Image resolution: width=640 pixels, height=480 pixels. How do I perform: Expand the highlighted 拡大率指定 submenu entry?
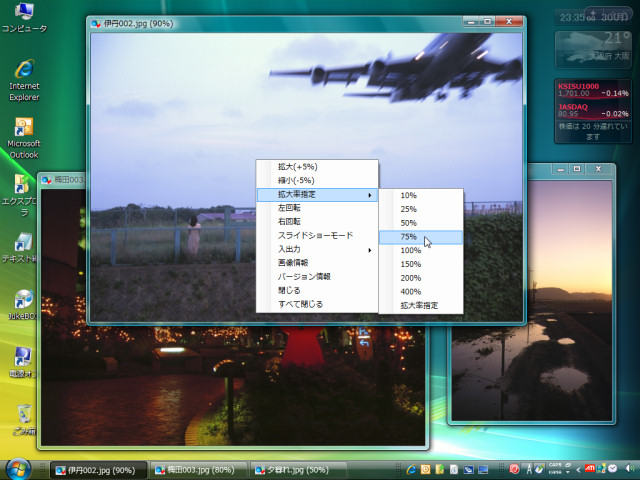(x=317, y=195)
